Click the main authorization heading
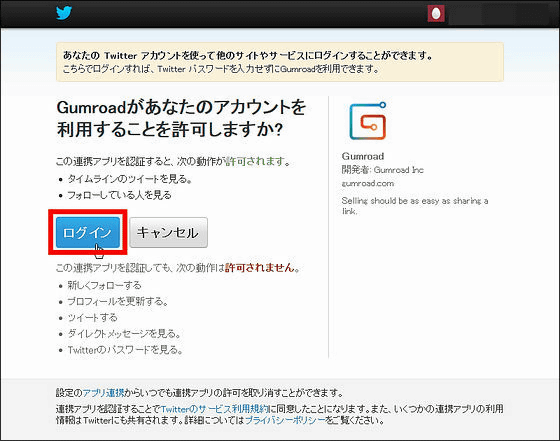 point(181,118)
